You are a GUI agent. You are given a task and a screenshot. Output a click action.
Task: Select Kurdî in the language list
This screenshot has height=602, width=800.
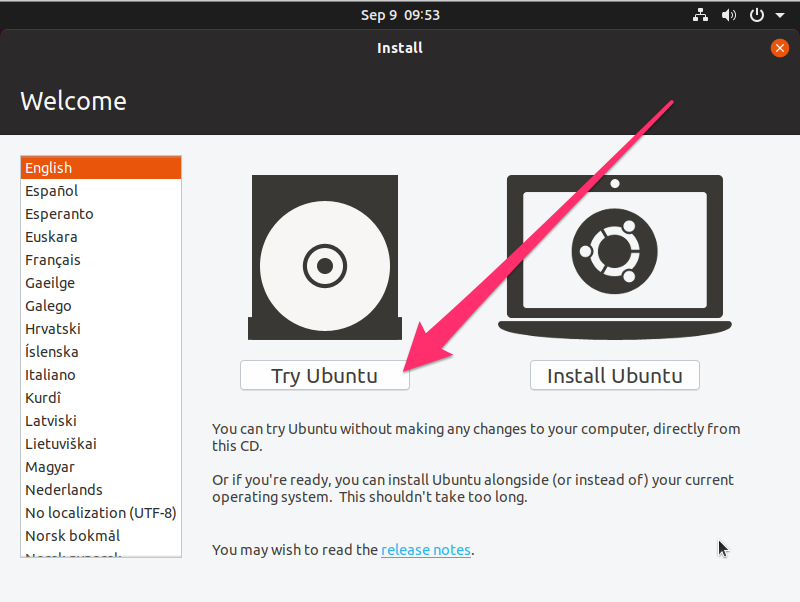(101, 397)
